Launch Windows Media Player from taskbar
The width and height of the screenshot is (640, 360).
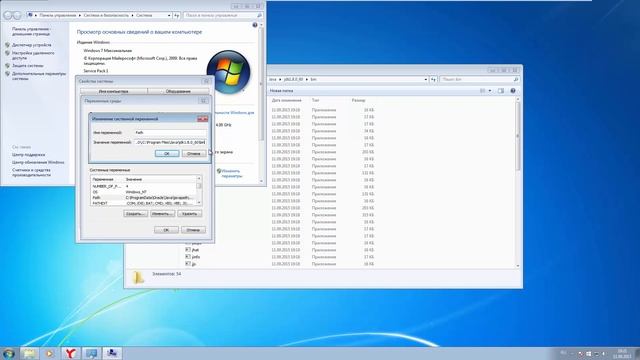point(49,353)
